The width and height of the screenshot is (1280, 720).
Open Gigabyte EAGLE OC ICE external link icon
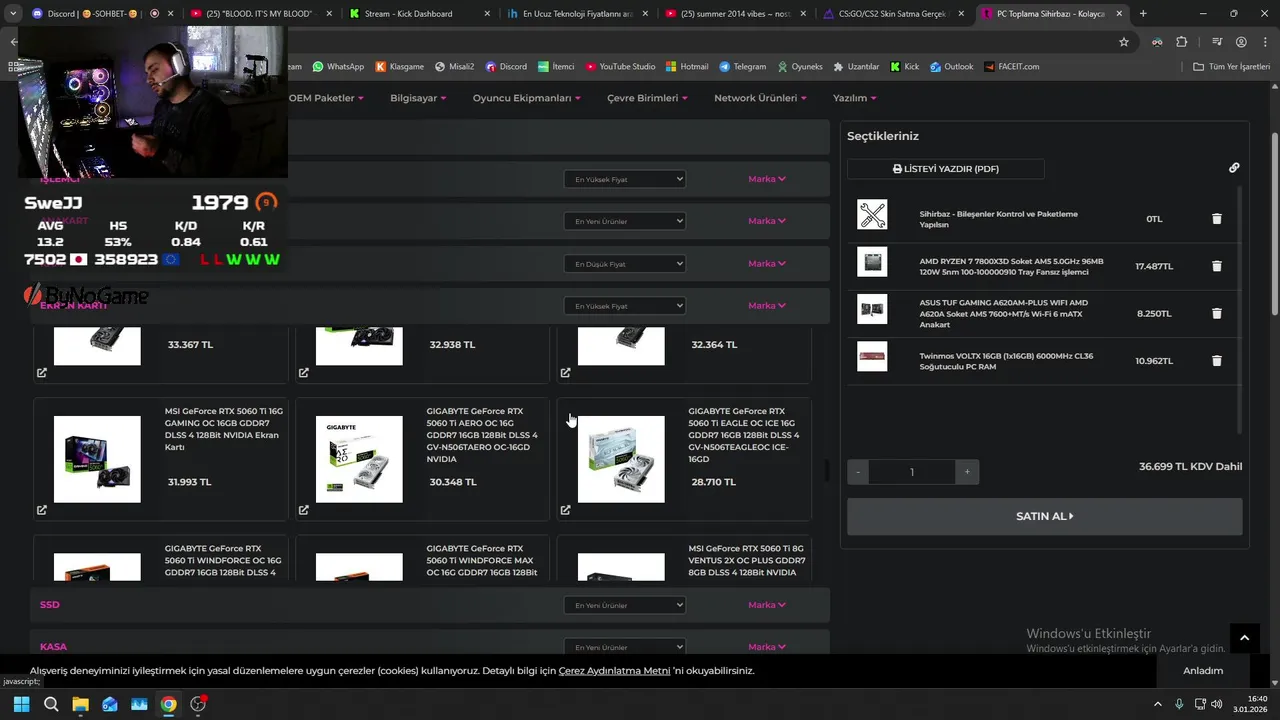pyautogui.click(x=566, y=510)
